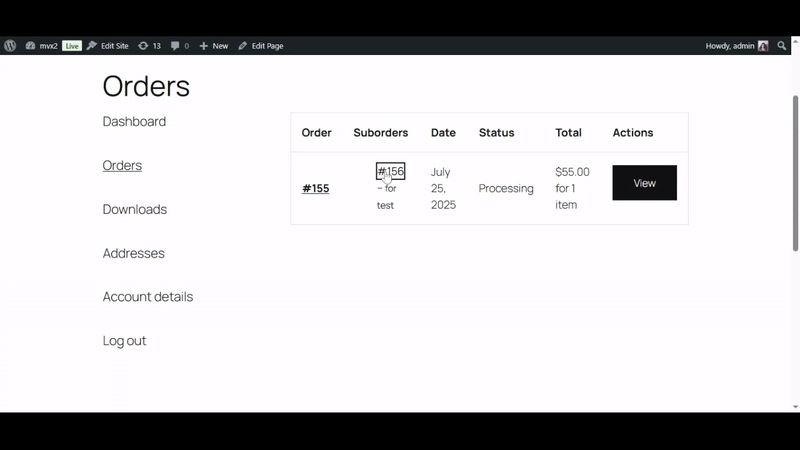Open the comments bubble icon
This screenshot has height=450, width=800.
tap(180, 46)
